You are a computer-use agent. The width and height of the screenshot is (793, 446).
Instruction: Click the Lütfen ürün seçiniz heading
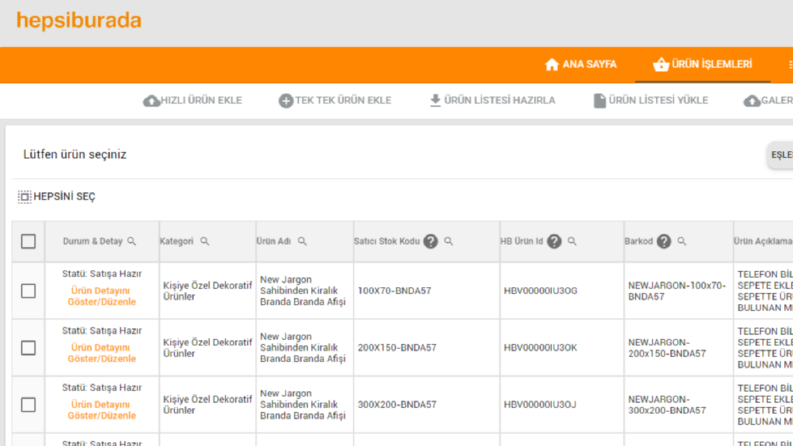75,155
